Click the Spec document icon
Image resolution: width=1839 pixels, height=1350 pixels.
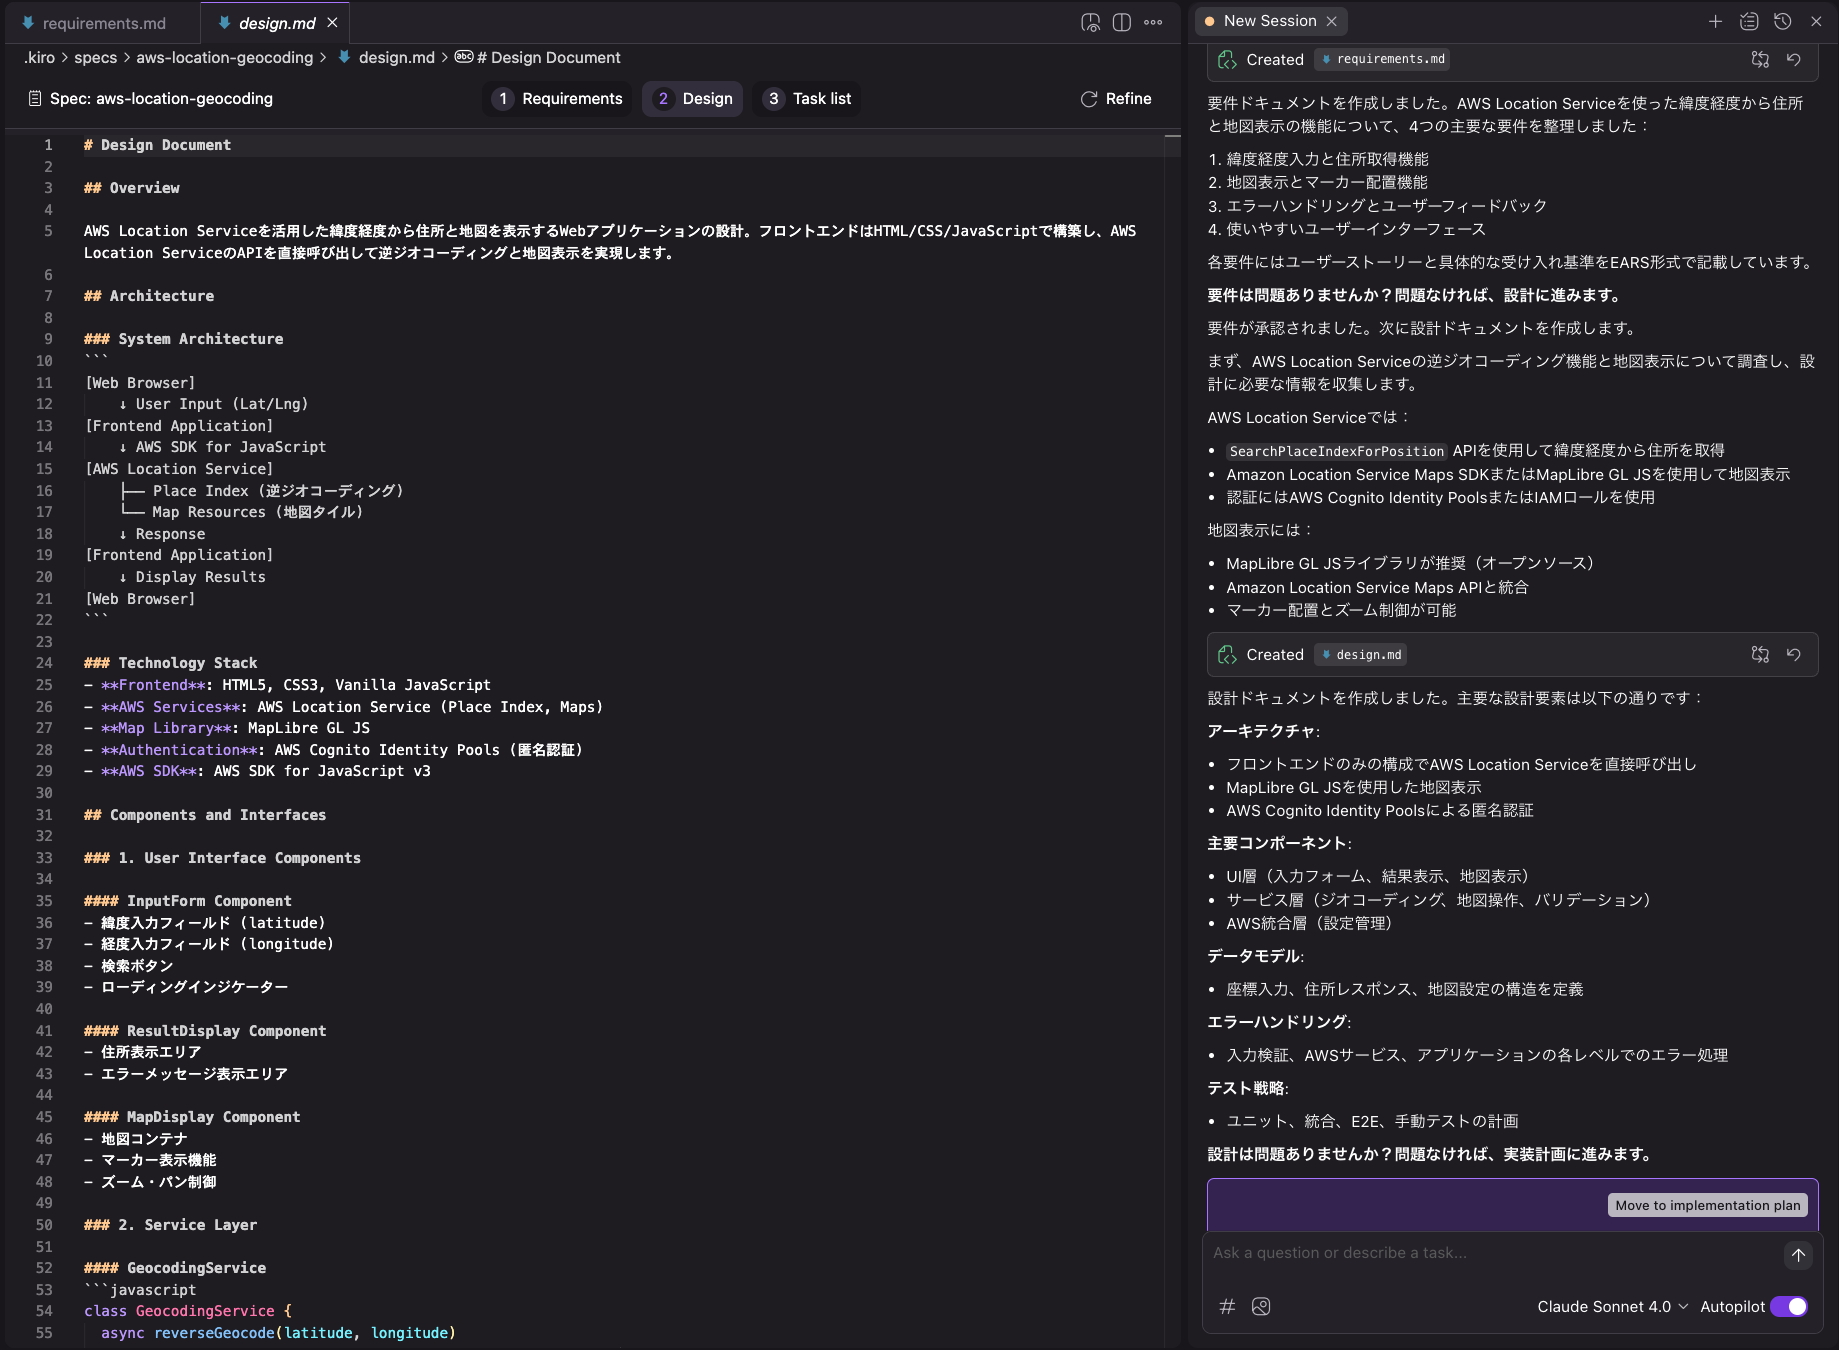[x=35, y=99]
